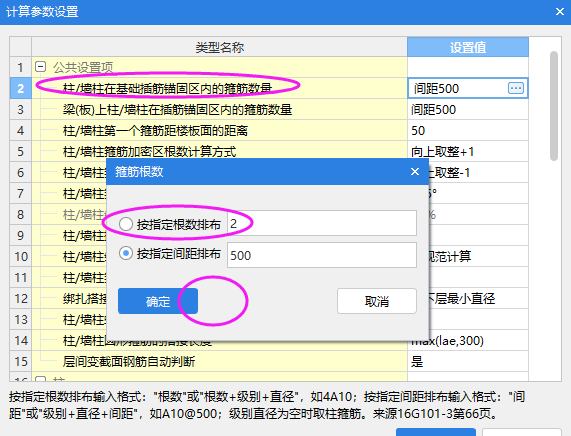The image size is (571, 436).
Task: Click the spacing input field containing 500
Action: point(322,255)
